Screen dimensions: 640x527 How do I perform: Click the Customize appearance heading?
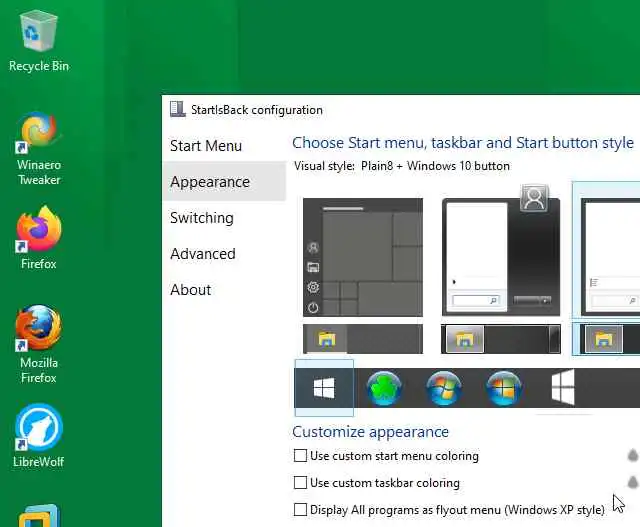point(370,431)
